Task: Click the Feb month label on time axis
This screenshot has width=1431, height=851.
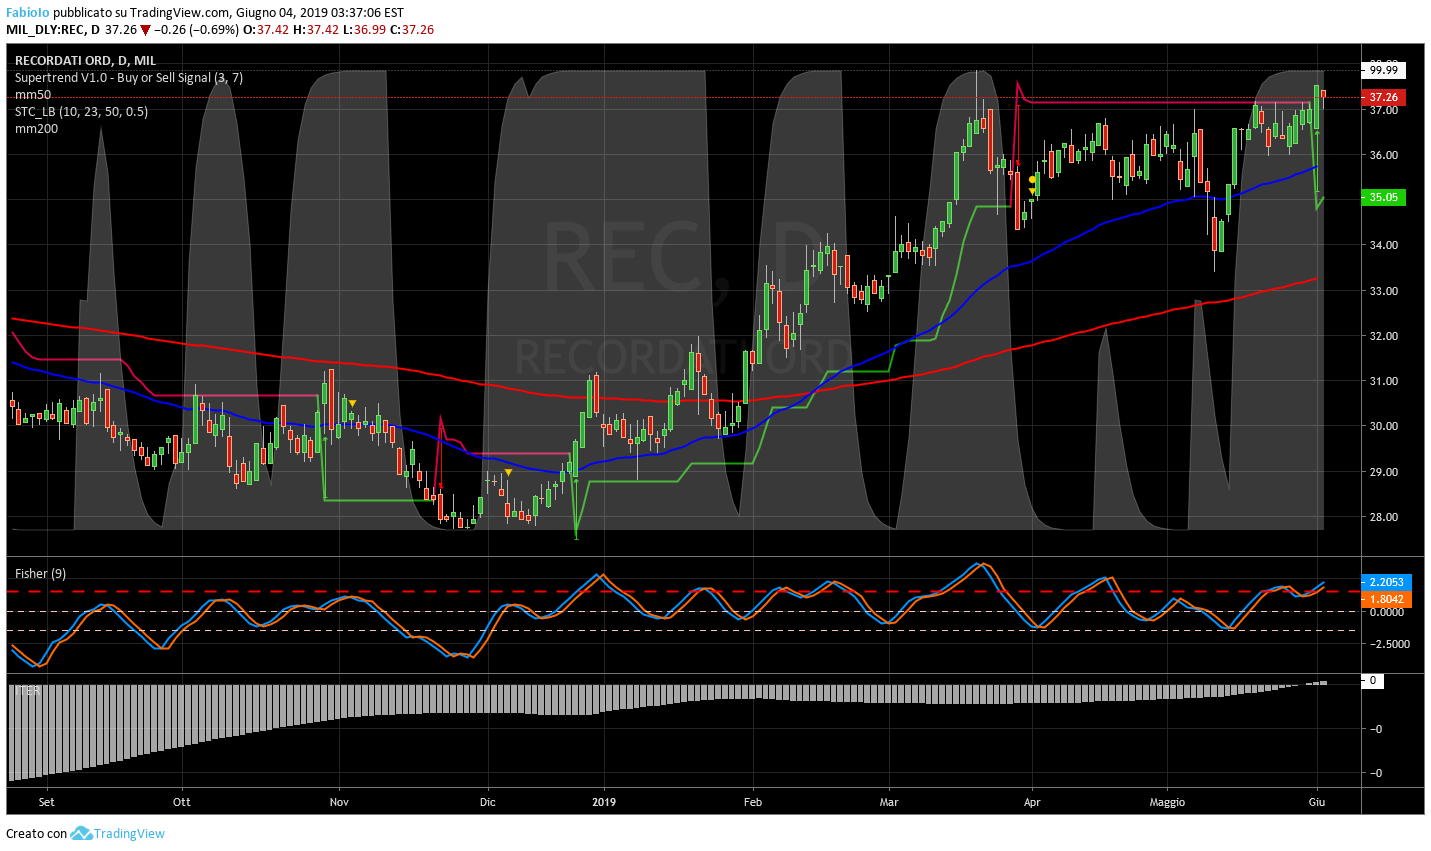Action: pyautogui.click(x=753, y=802)
